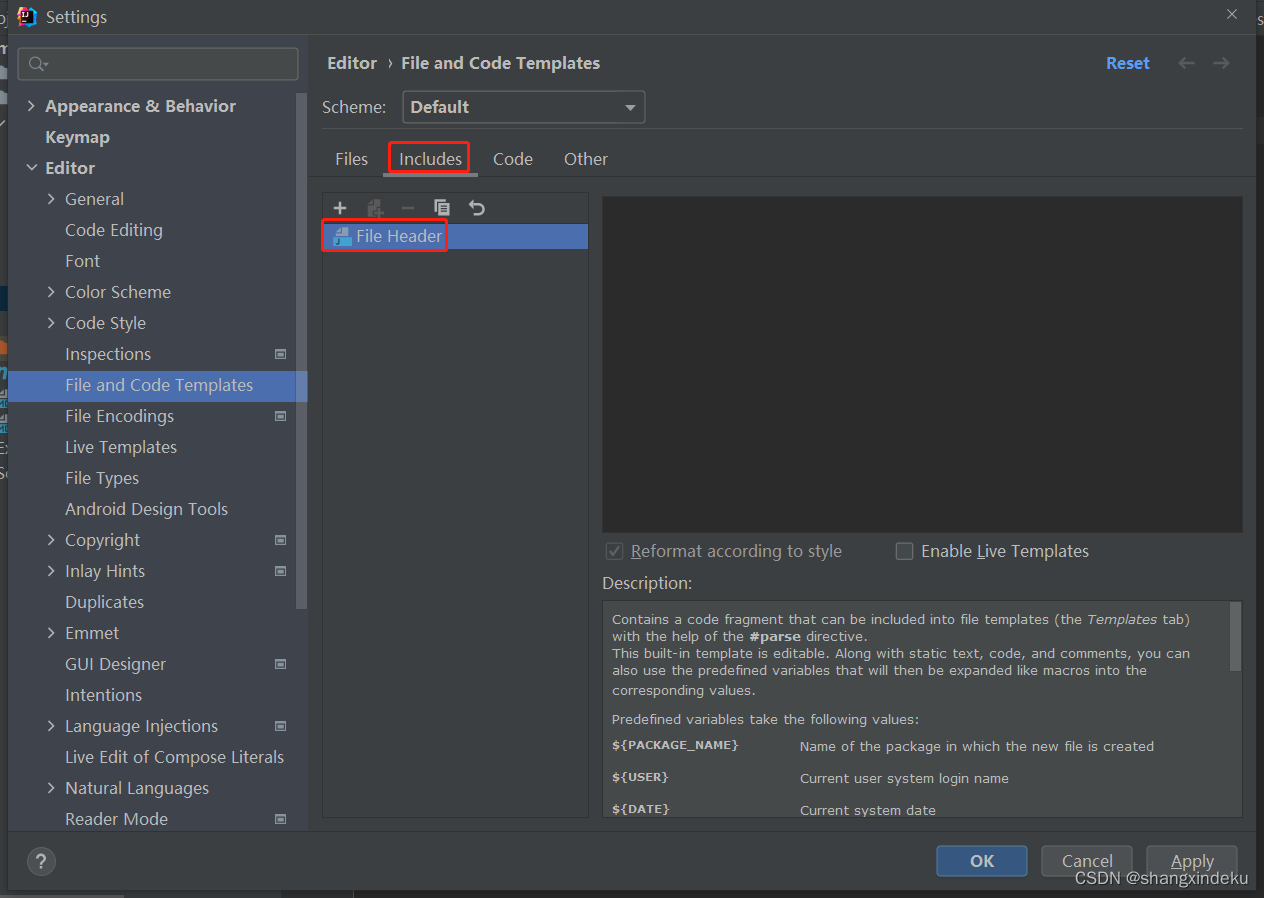Open Intentions settings
Image resolution: width=1264 pixels, height=898 pixels.
pos(103,695)
